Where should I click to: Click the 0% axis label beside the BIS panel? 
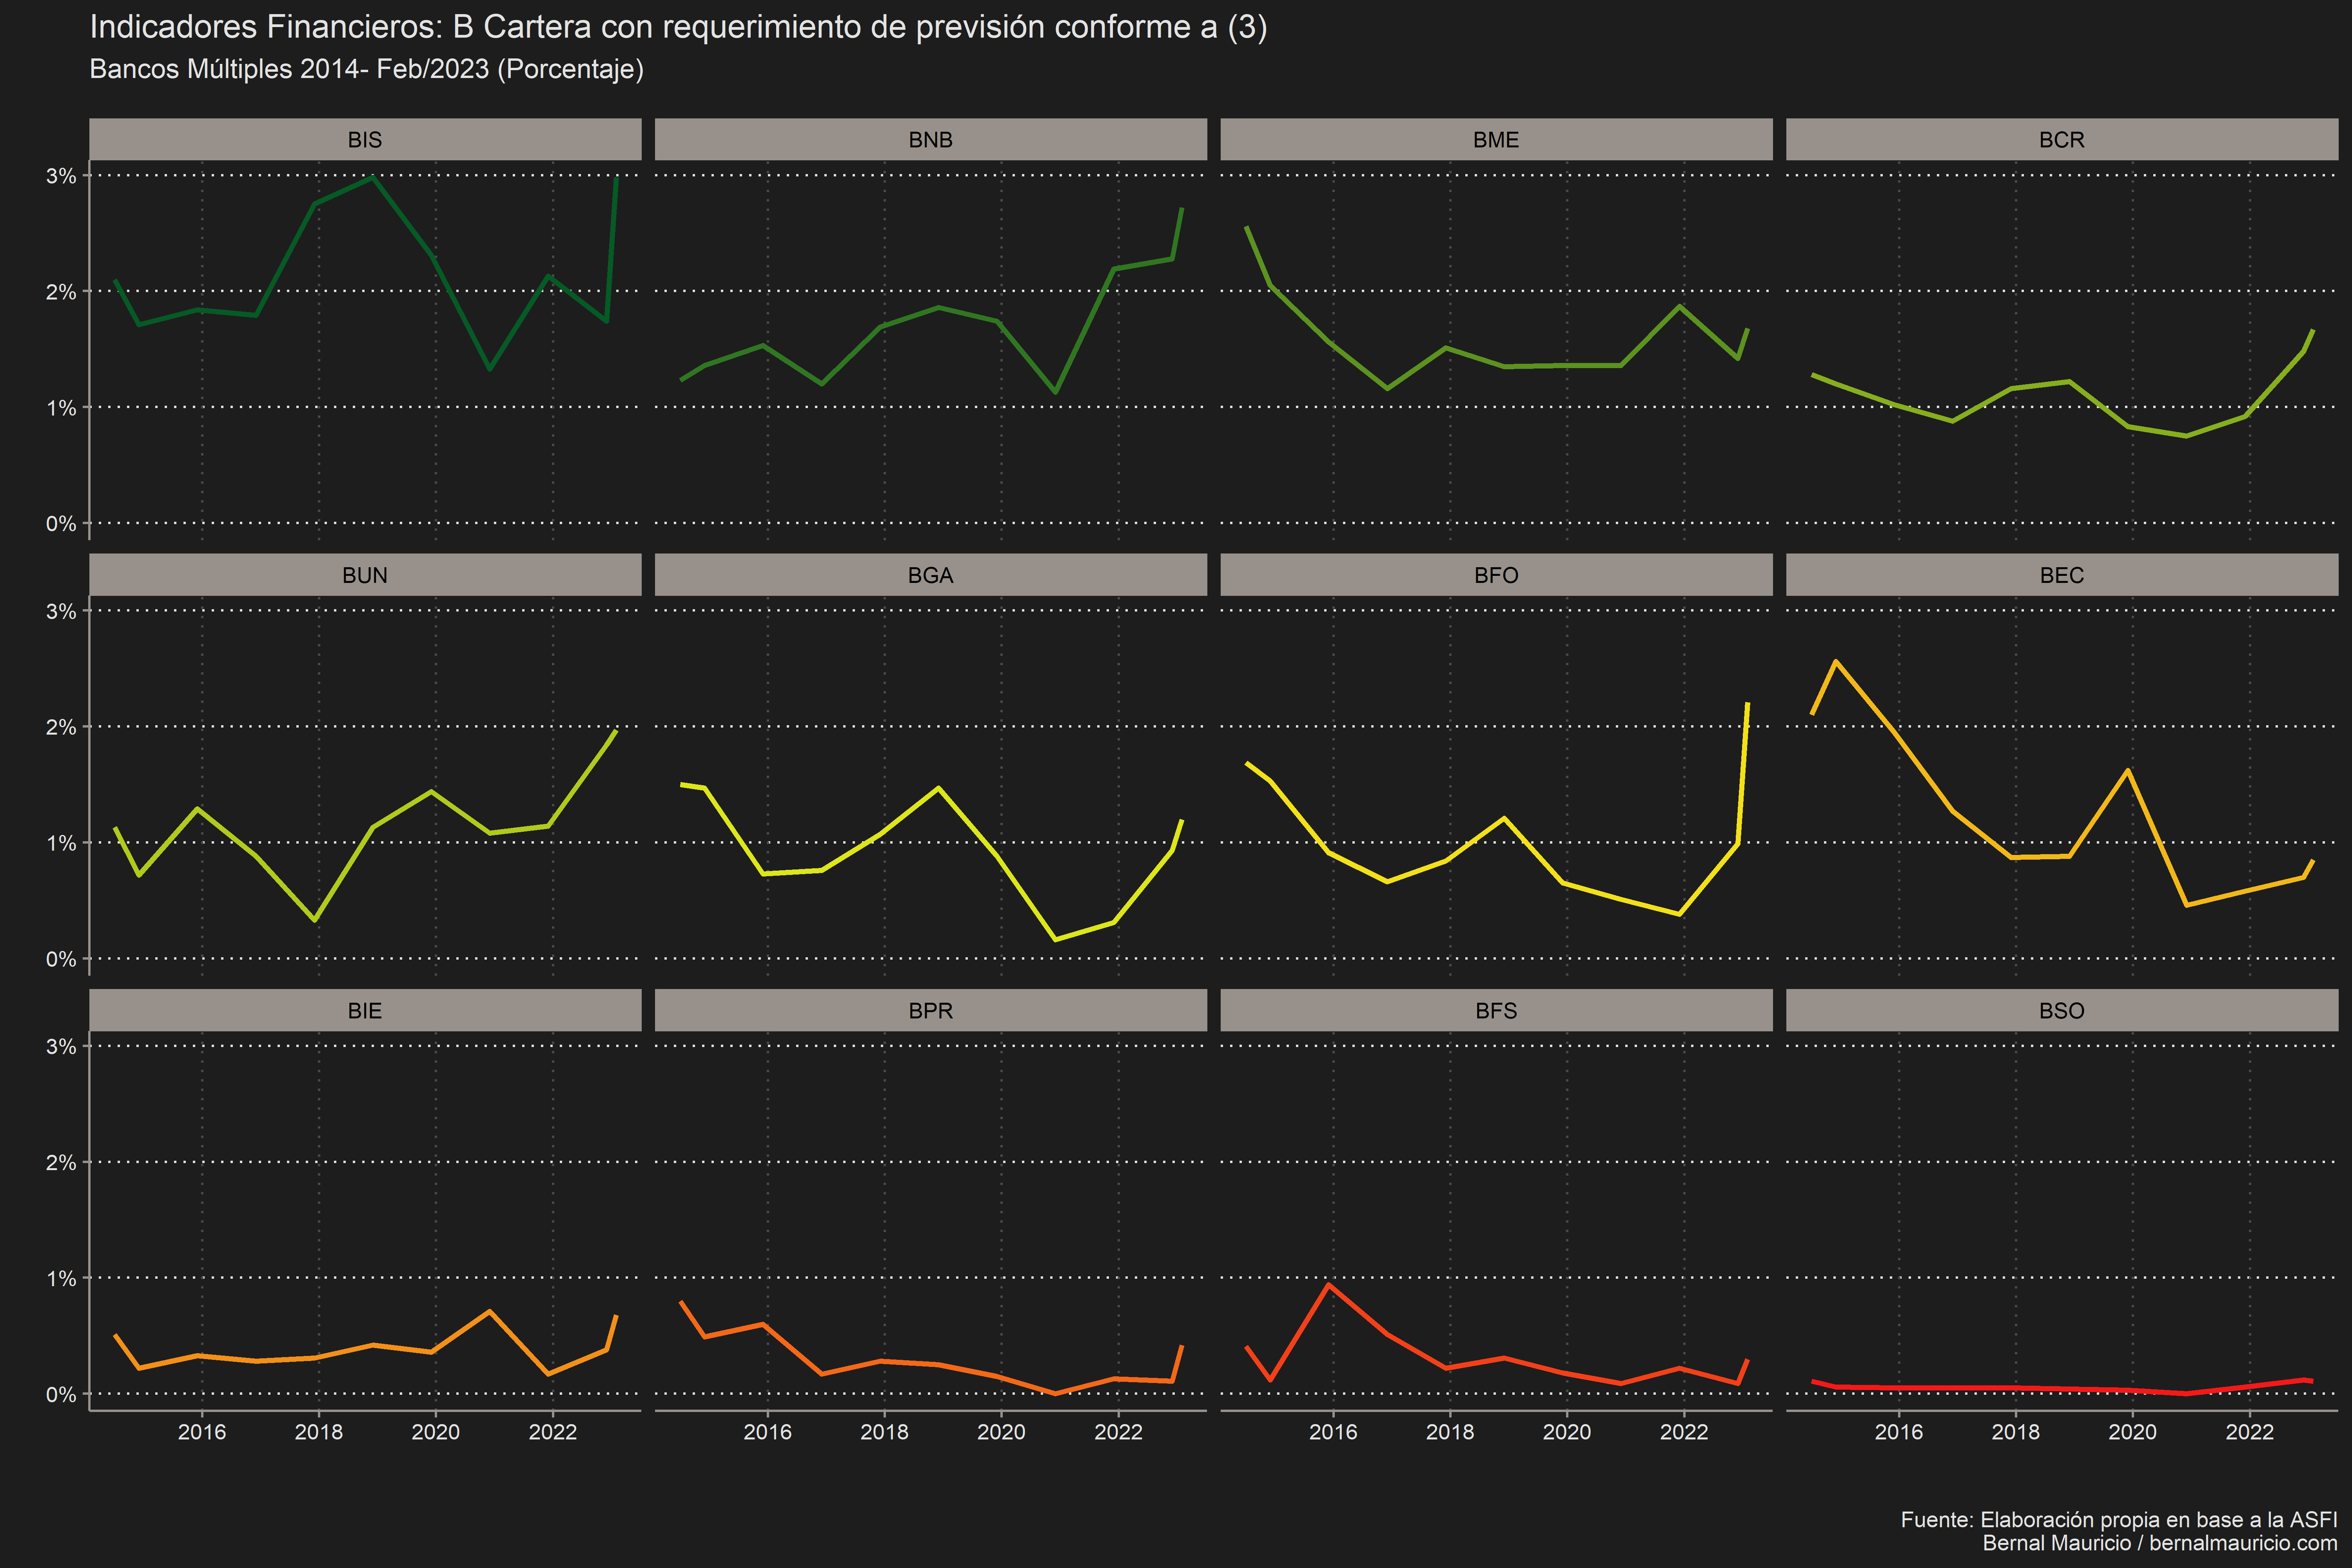tap(61, 524)
